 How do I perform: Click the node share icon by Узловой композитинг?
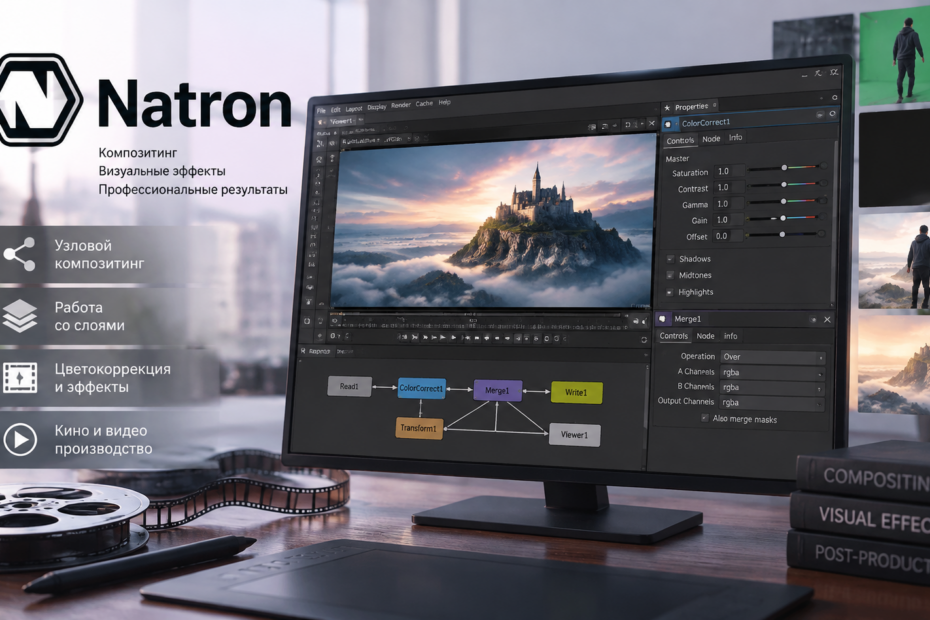pyautogui.click(x=20, y=255)
